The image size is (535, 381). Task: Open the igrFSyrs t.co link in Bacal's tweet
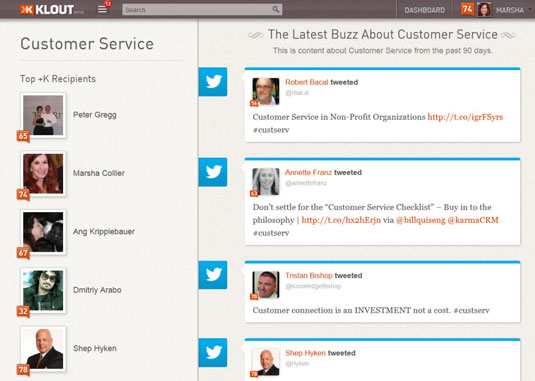[x=465, y=117]
